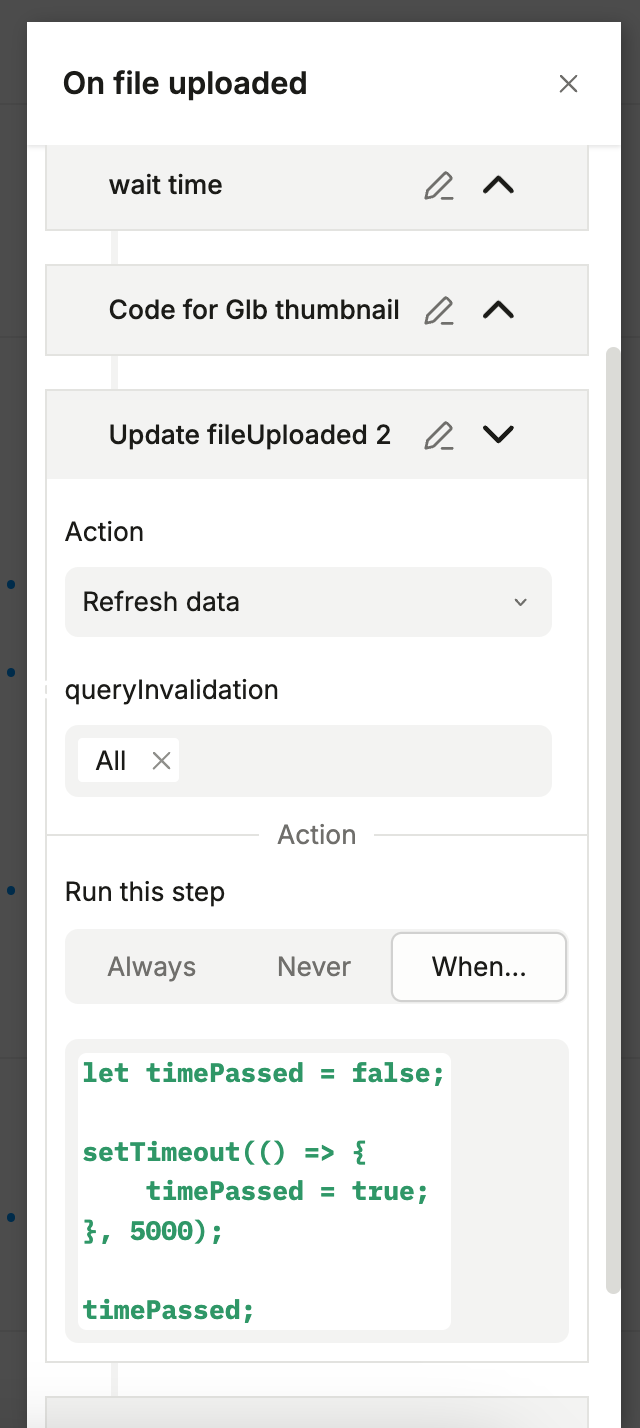The height and width of the screenshot is (1428, 640).
Task: Select the When... run condition
Action: (x=479, y=967)
